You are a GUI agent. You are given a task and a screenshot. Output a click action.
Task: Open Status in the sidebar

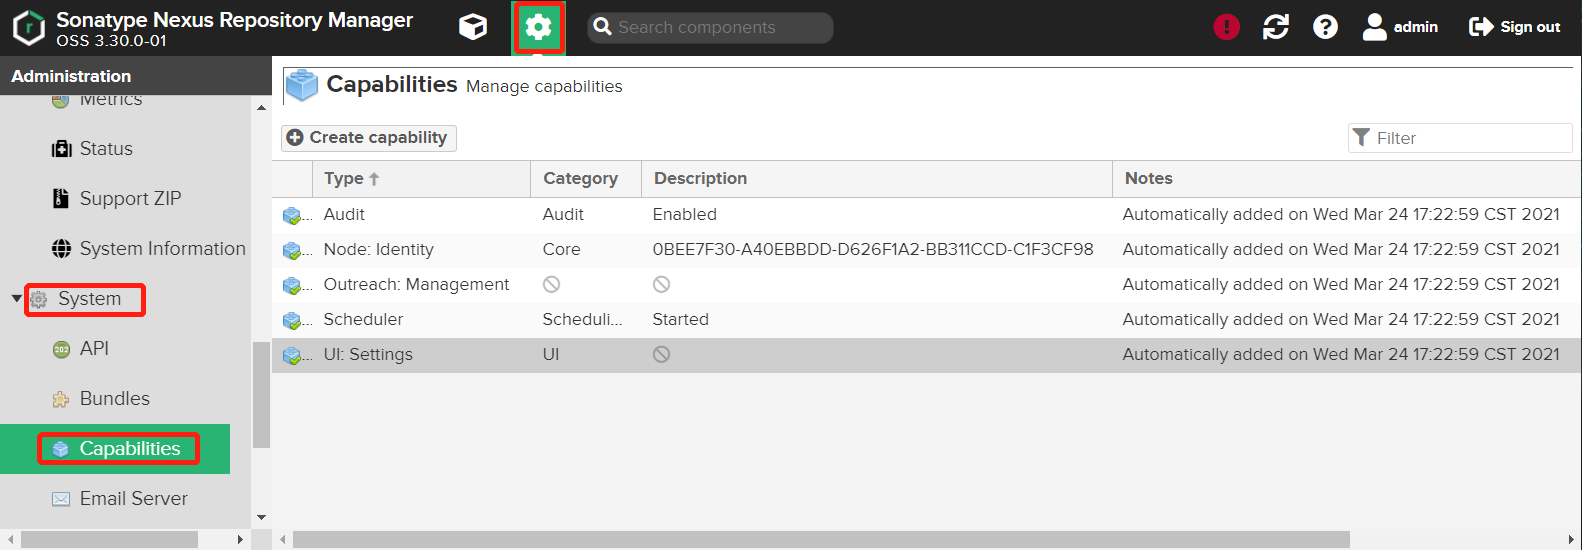[x=106, y=149]
